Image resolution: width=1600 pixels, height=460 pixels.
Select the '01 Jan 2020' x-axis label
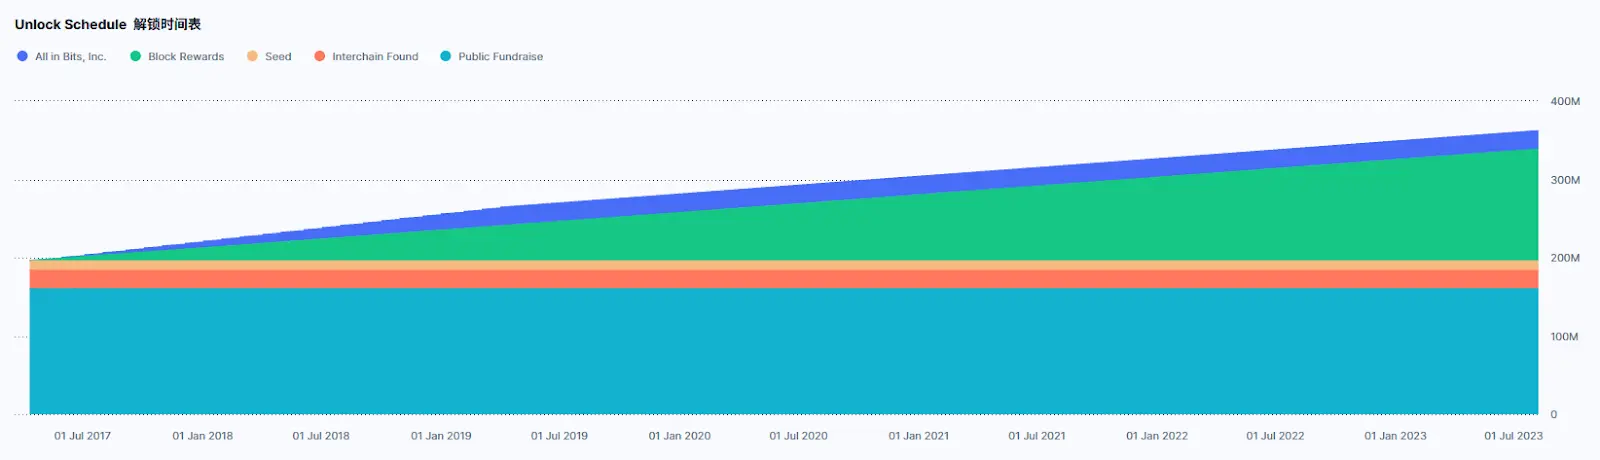click(x=679, y=436)
